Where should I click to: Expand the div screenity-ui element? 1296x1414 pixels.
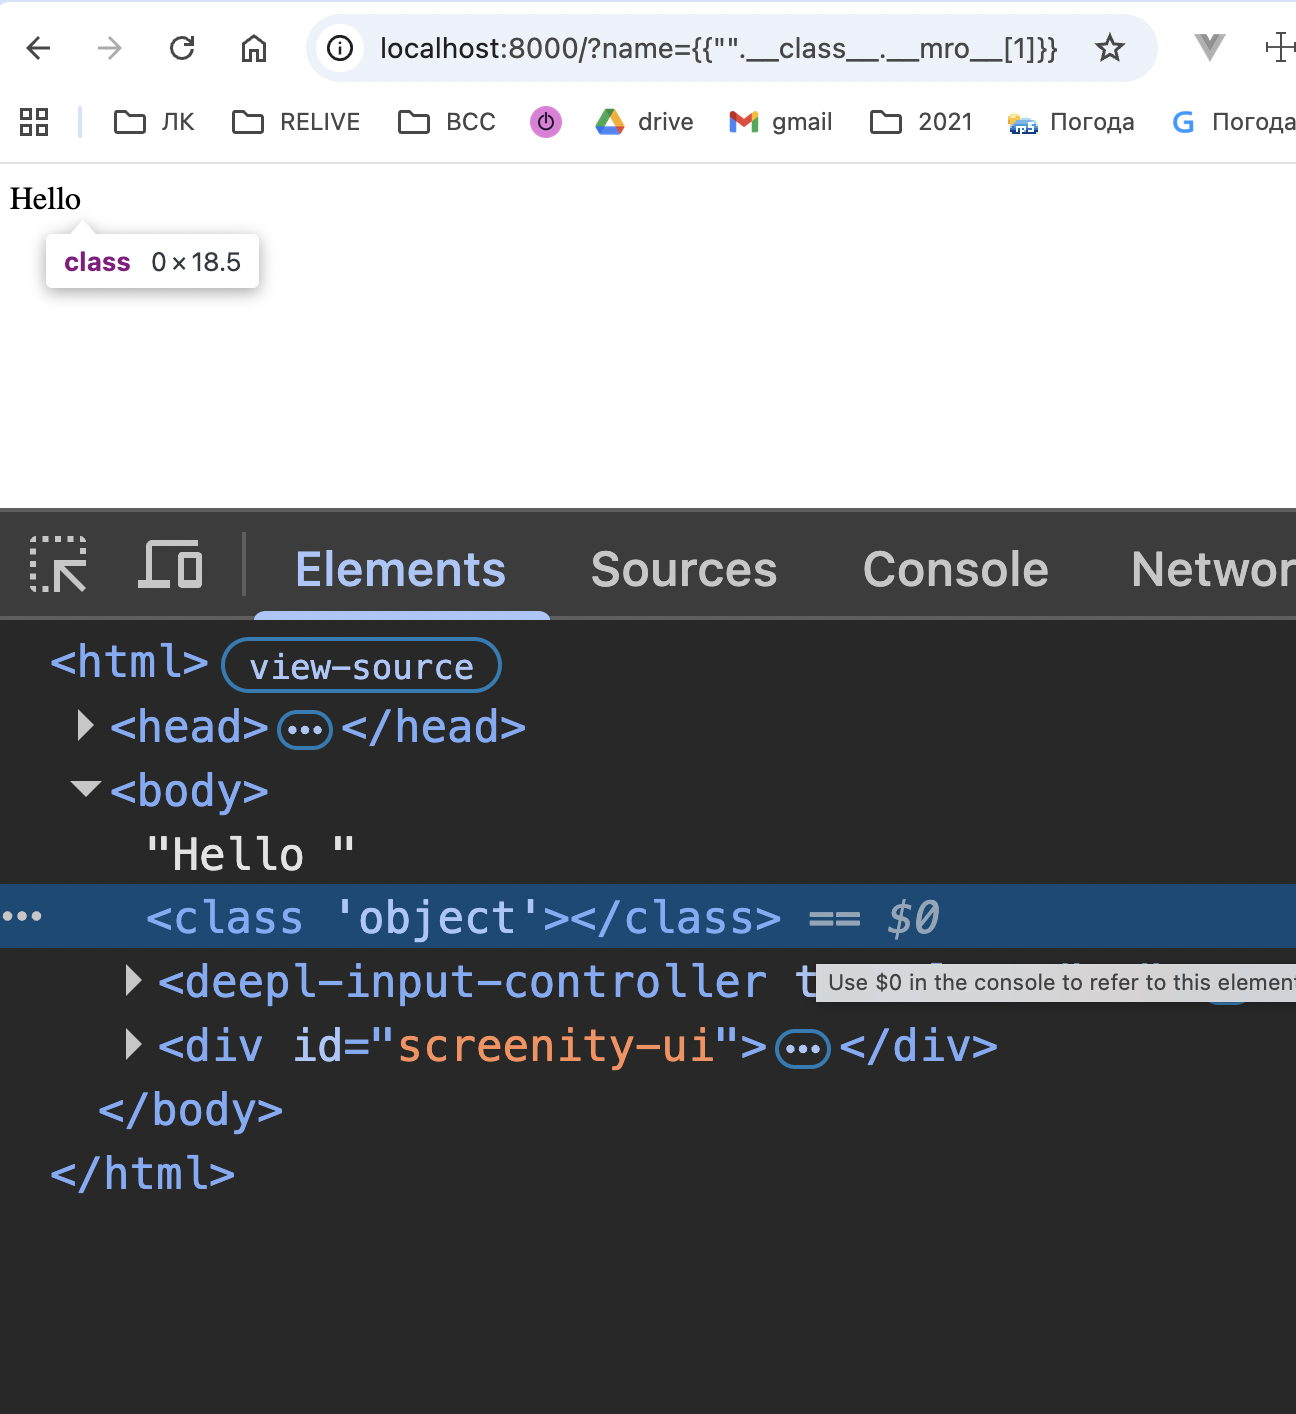[133, 1045]
